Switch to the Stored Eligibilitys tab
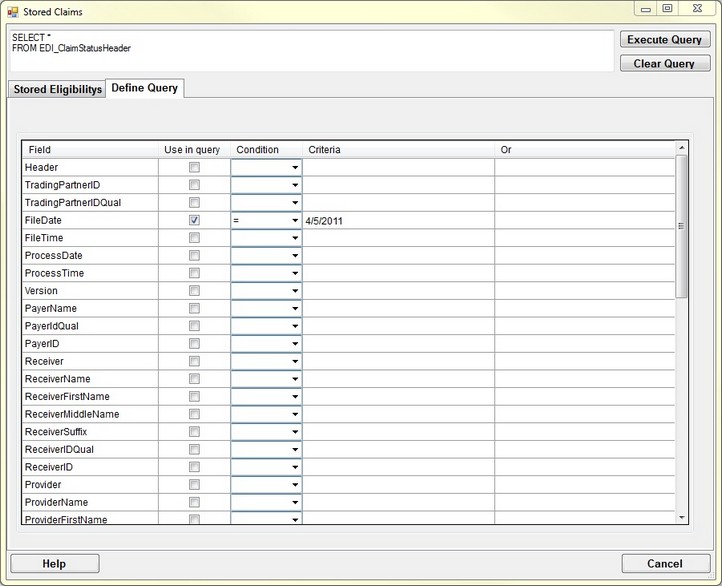722x586 pixels. [x=57, y=89]
